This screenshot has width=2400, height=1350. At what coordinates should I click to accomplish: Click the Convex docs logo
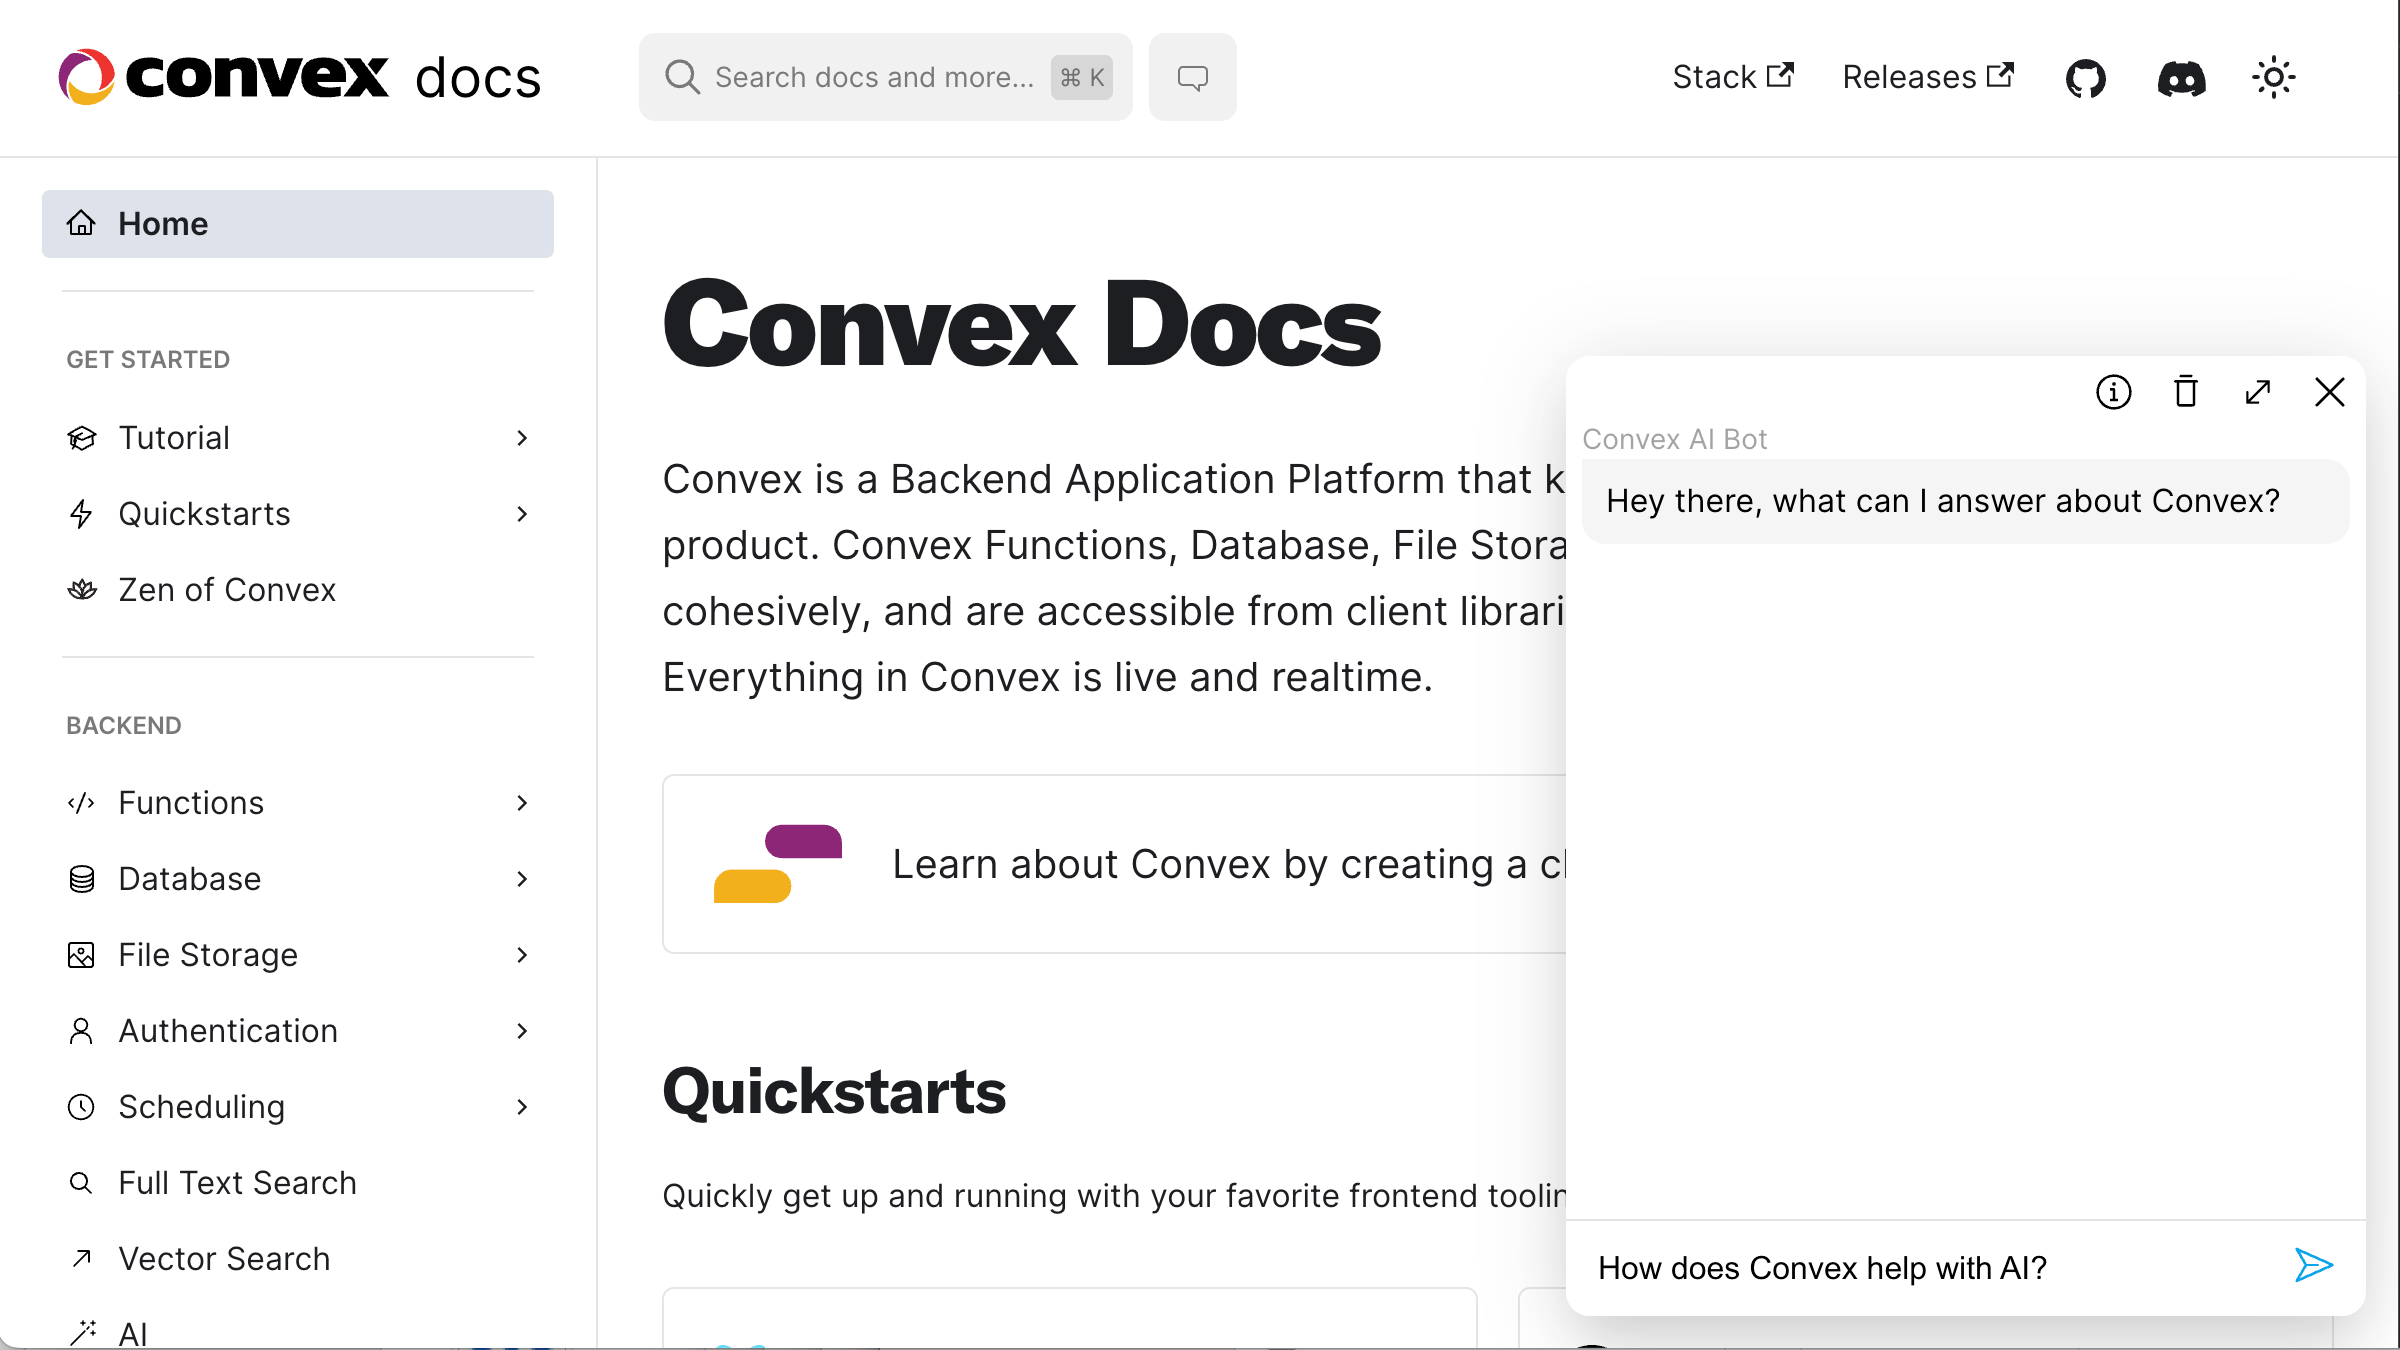300,77
